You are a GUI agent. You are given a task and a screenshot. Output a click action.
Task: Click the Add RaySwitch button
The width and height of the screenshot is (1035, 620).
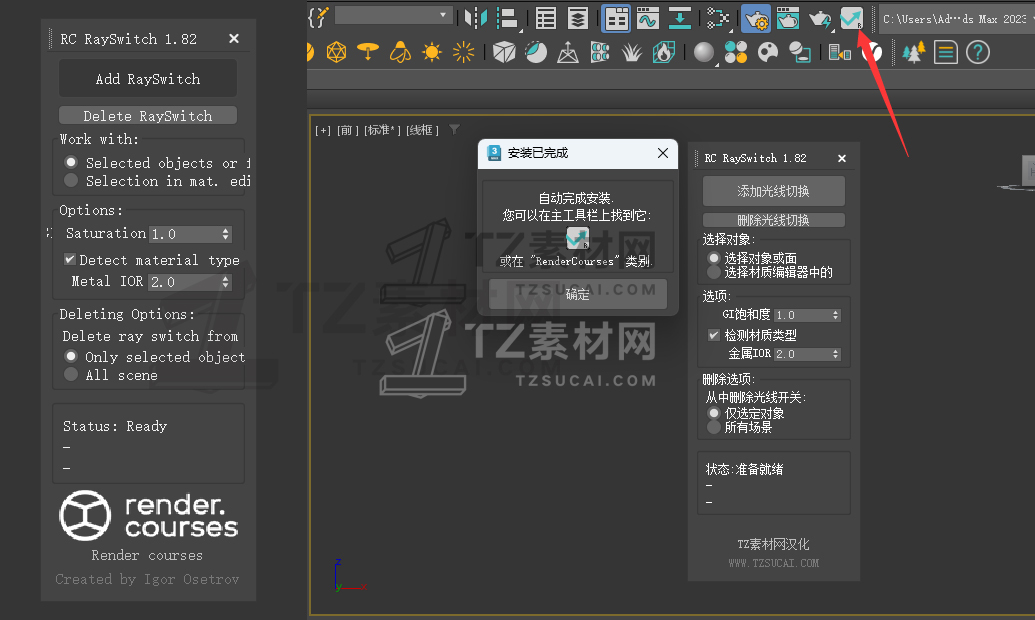point(148,79)
